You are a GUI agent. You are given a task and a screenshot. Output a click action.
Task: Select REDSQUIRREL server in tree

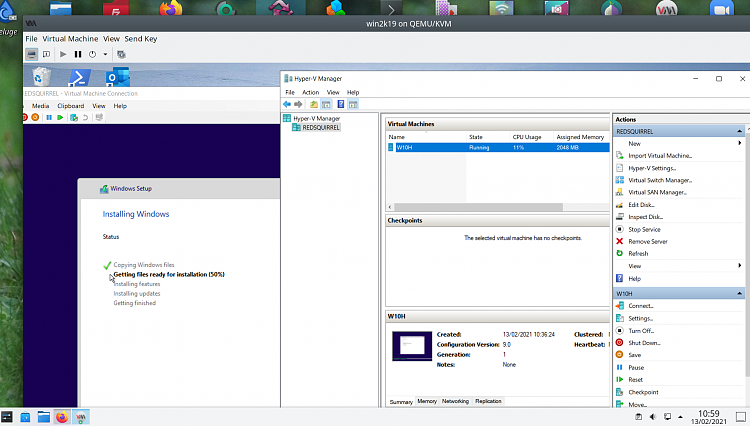point(316,128)
